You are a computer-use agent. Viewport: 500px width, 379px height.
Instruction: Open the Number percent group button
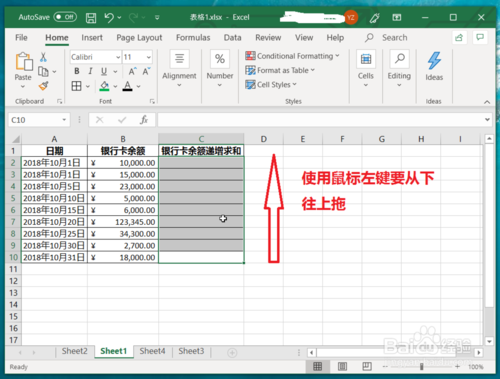(x=220, y=69)
